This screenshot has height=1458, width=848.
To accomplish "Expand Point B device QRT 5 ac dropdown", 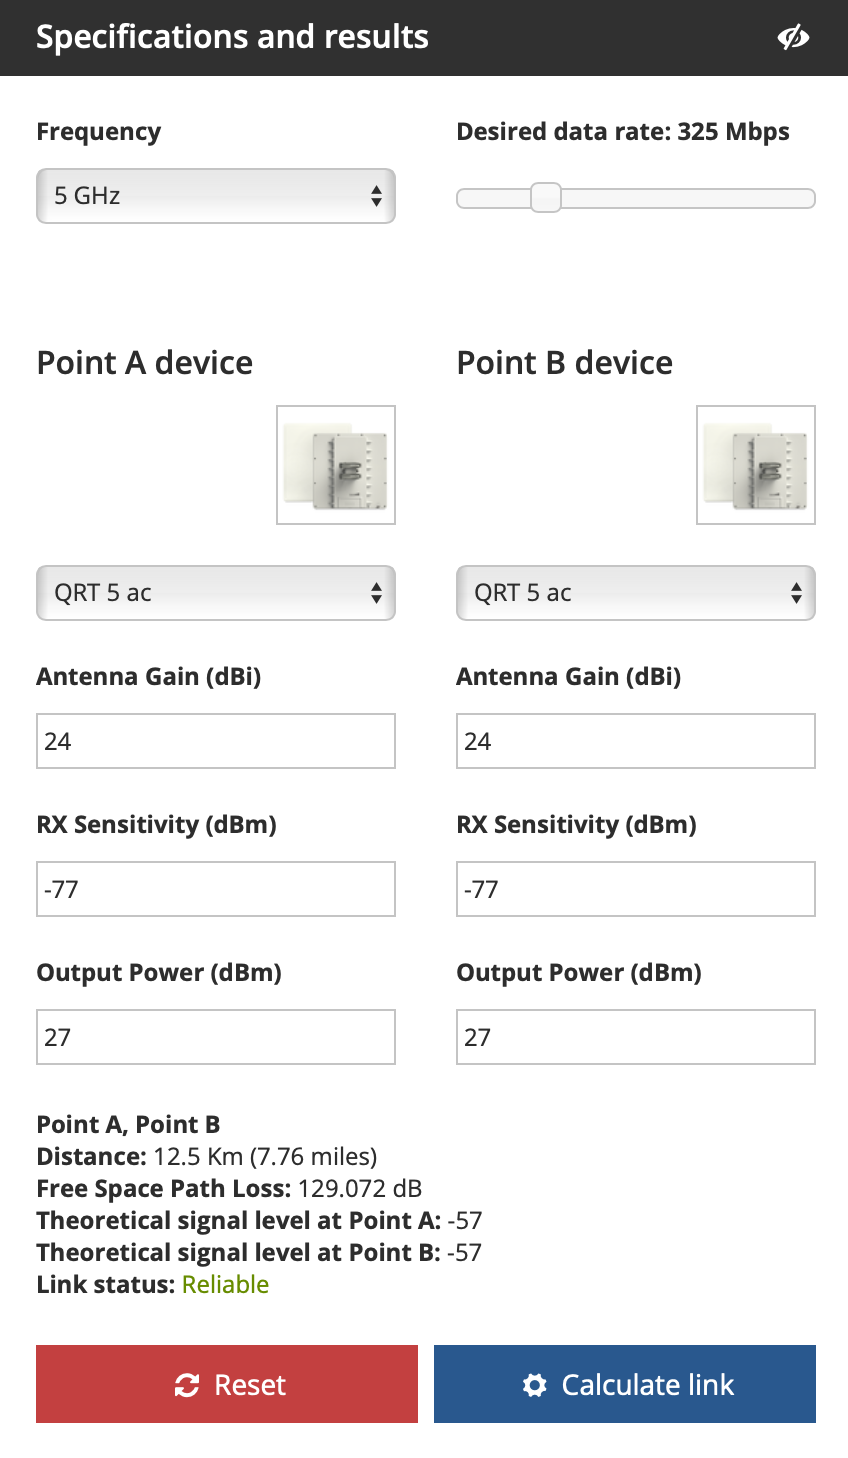I will pos(636,593).
